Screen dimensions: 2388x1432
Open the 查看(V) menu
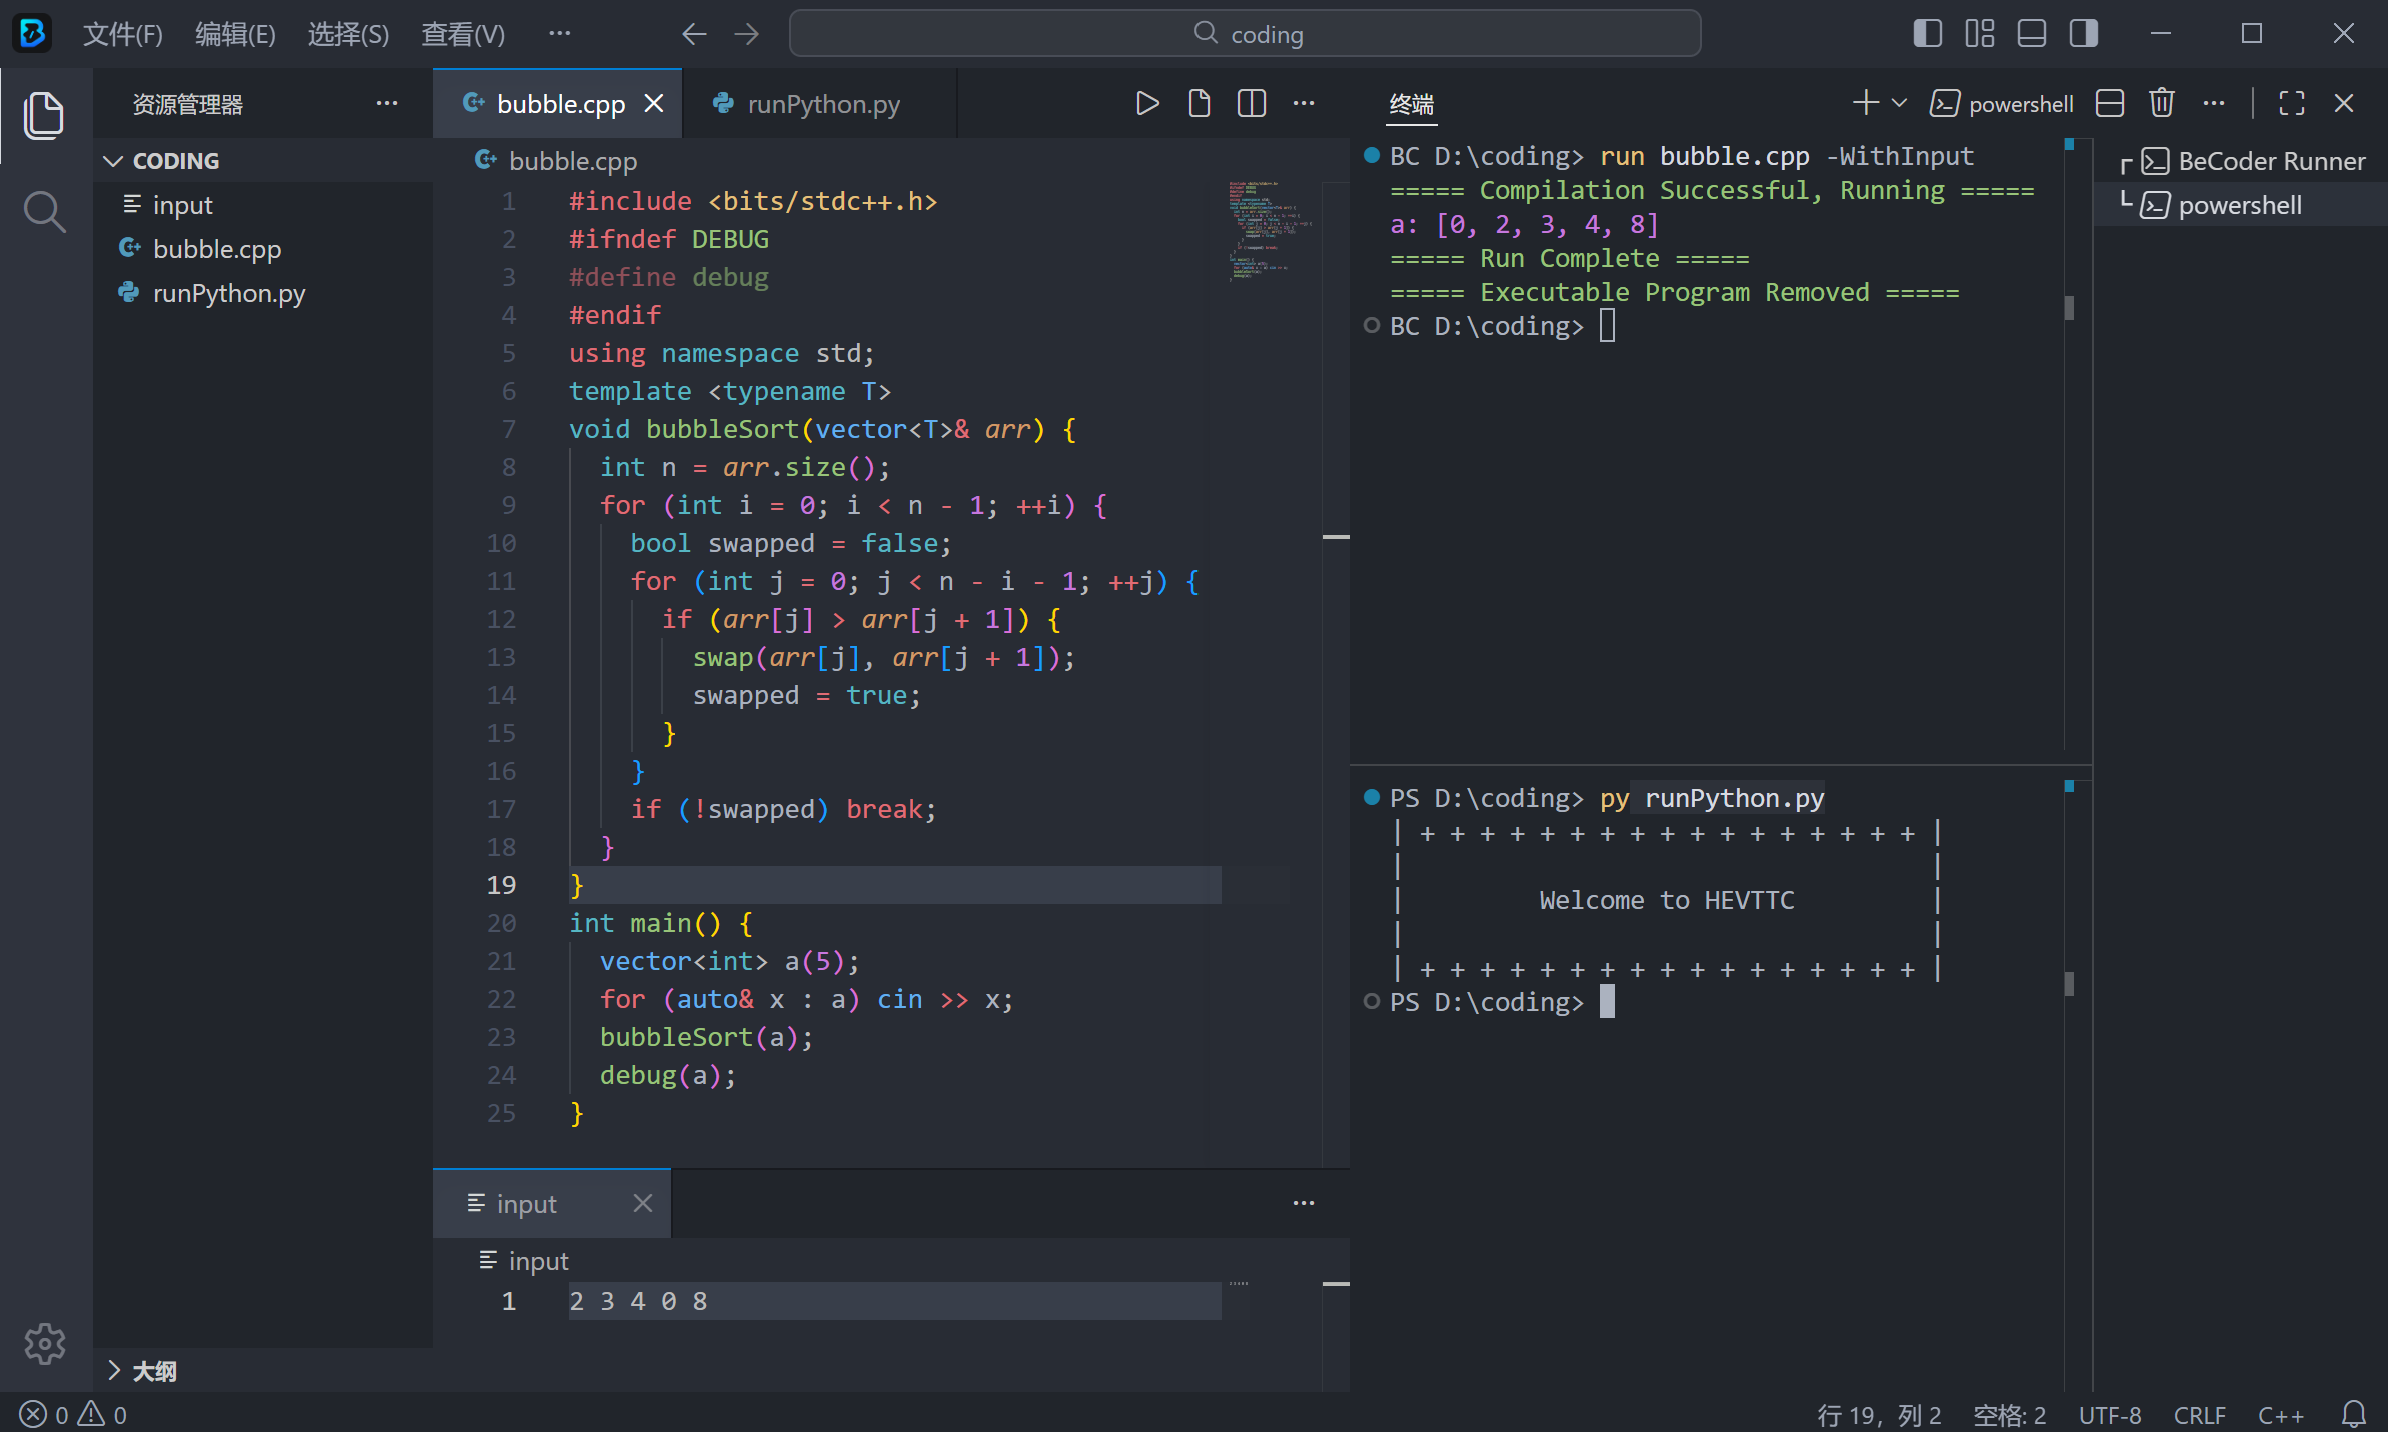click(463, 34)
